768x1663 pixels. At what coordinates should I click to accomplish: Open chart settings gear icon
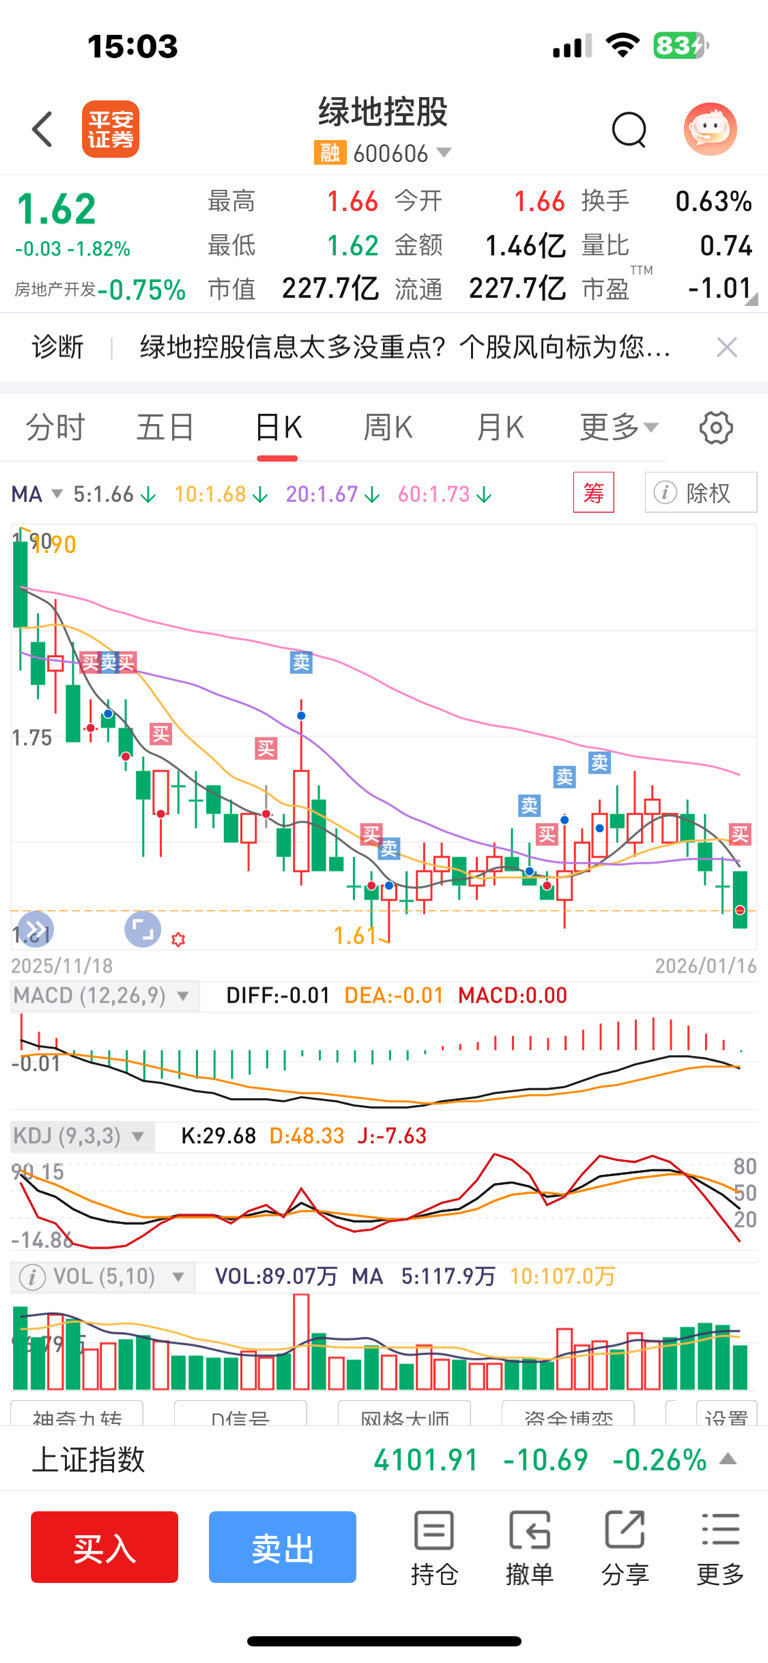pos(715,428)
